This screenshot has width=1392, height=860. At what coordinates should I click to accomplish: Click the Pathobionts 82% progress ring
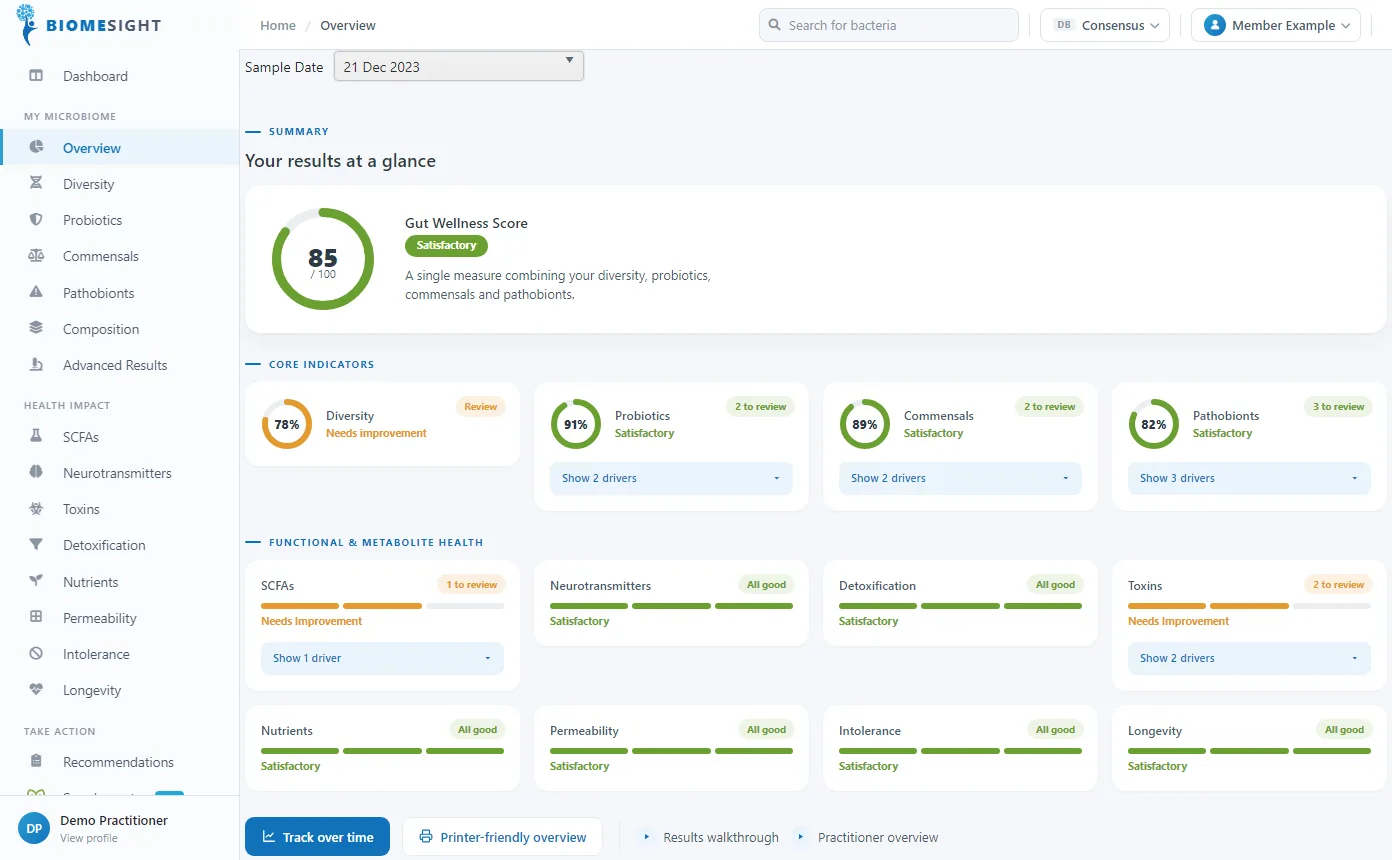1154,424
